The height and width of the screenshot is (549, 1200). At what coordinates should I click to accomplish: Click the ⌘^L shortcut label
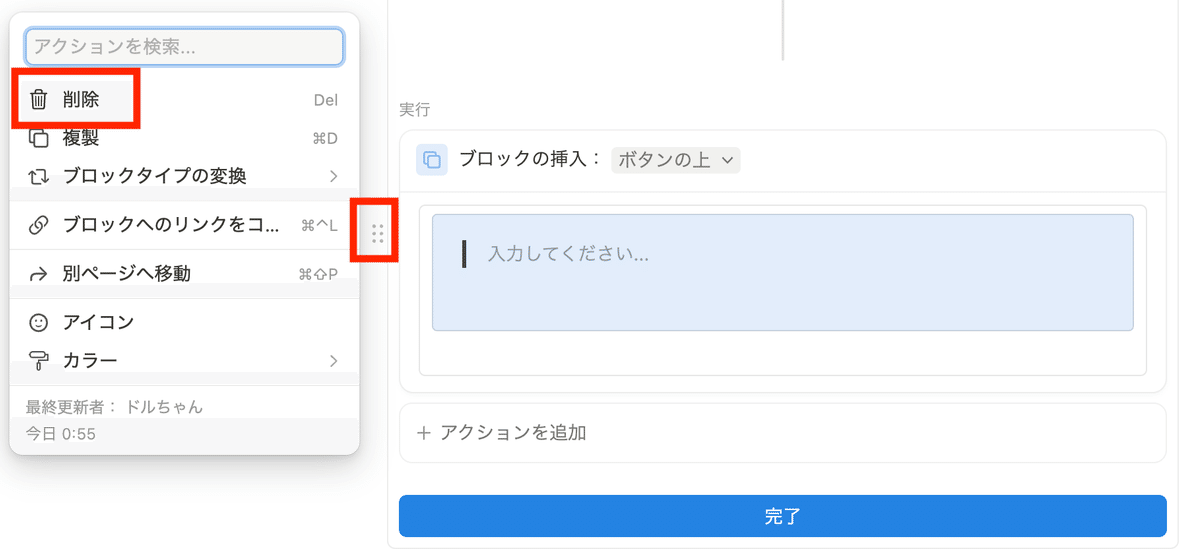click(x=320, y=225)
